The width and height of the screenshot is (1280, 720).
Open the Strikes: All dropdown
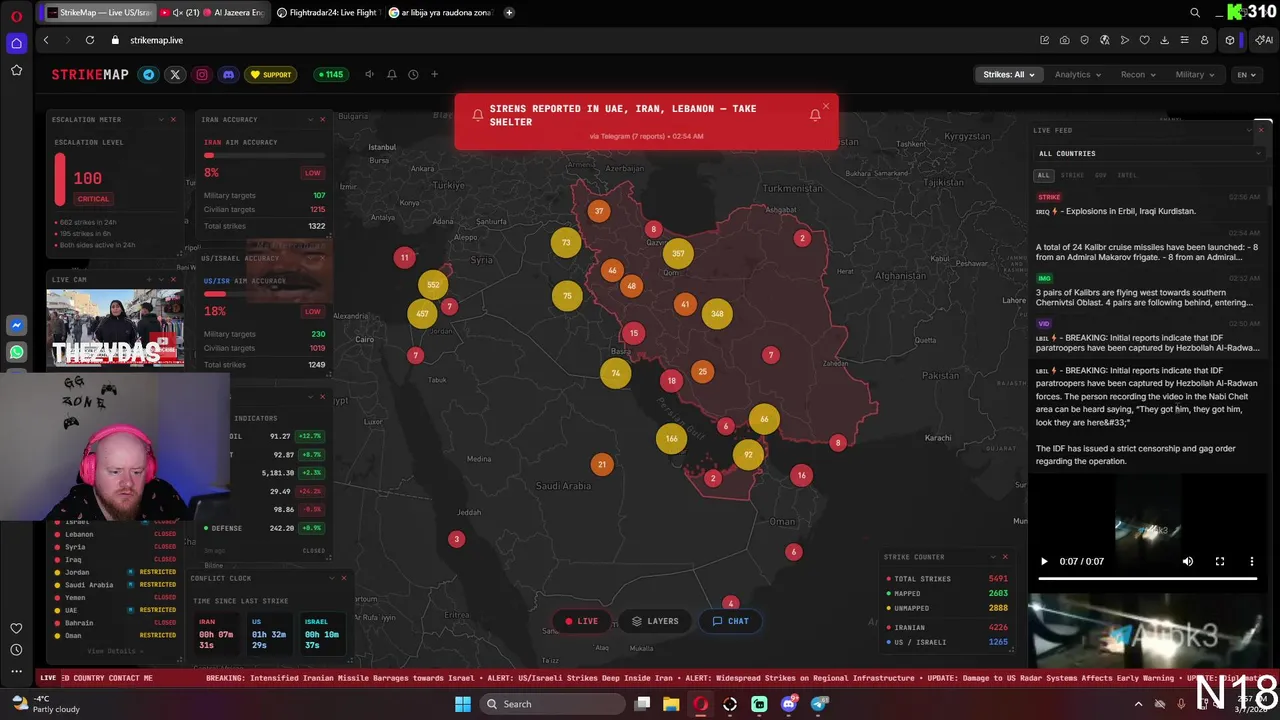tap(1008, 74)
